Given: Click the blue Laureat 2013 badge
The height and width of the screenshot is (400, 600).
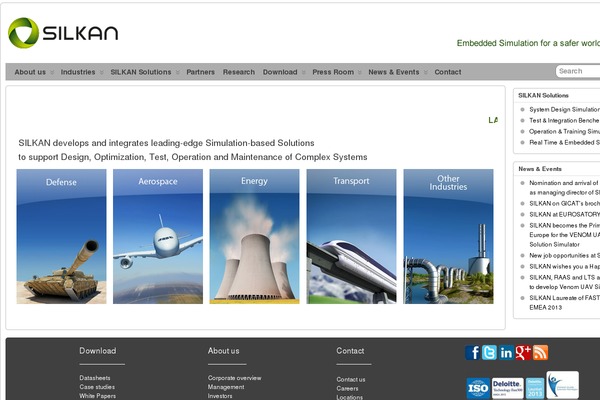Looking at the screenshot, I should [x=535, y=388].
